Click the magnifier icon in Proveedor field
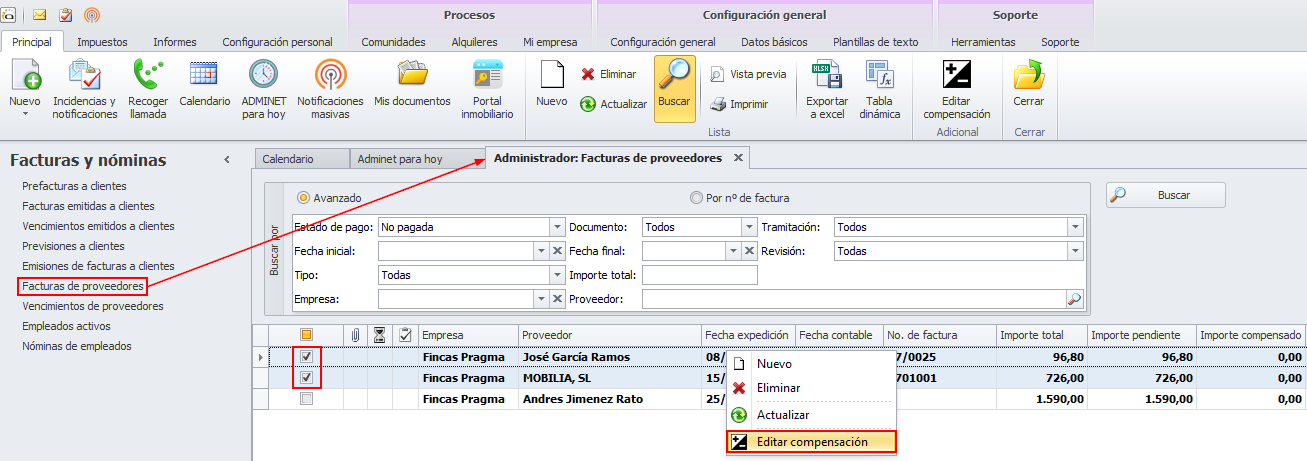 (x=1074, y=299)
